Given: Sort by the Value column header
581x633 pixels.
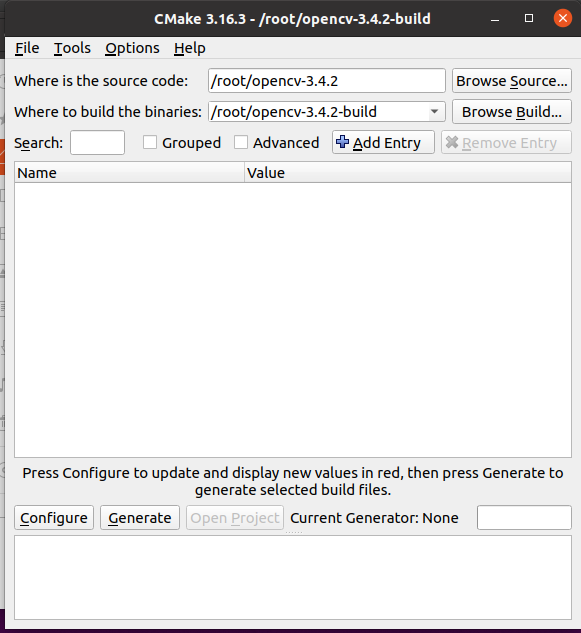Looking at the screenshot, I should pyautogui.click(x=408, y=173).
